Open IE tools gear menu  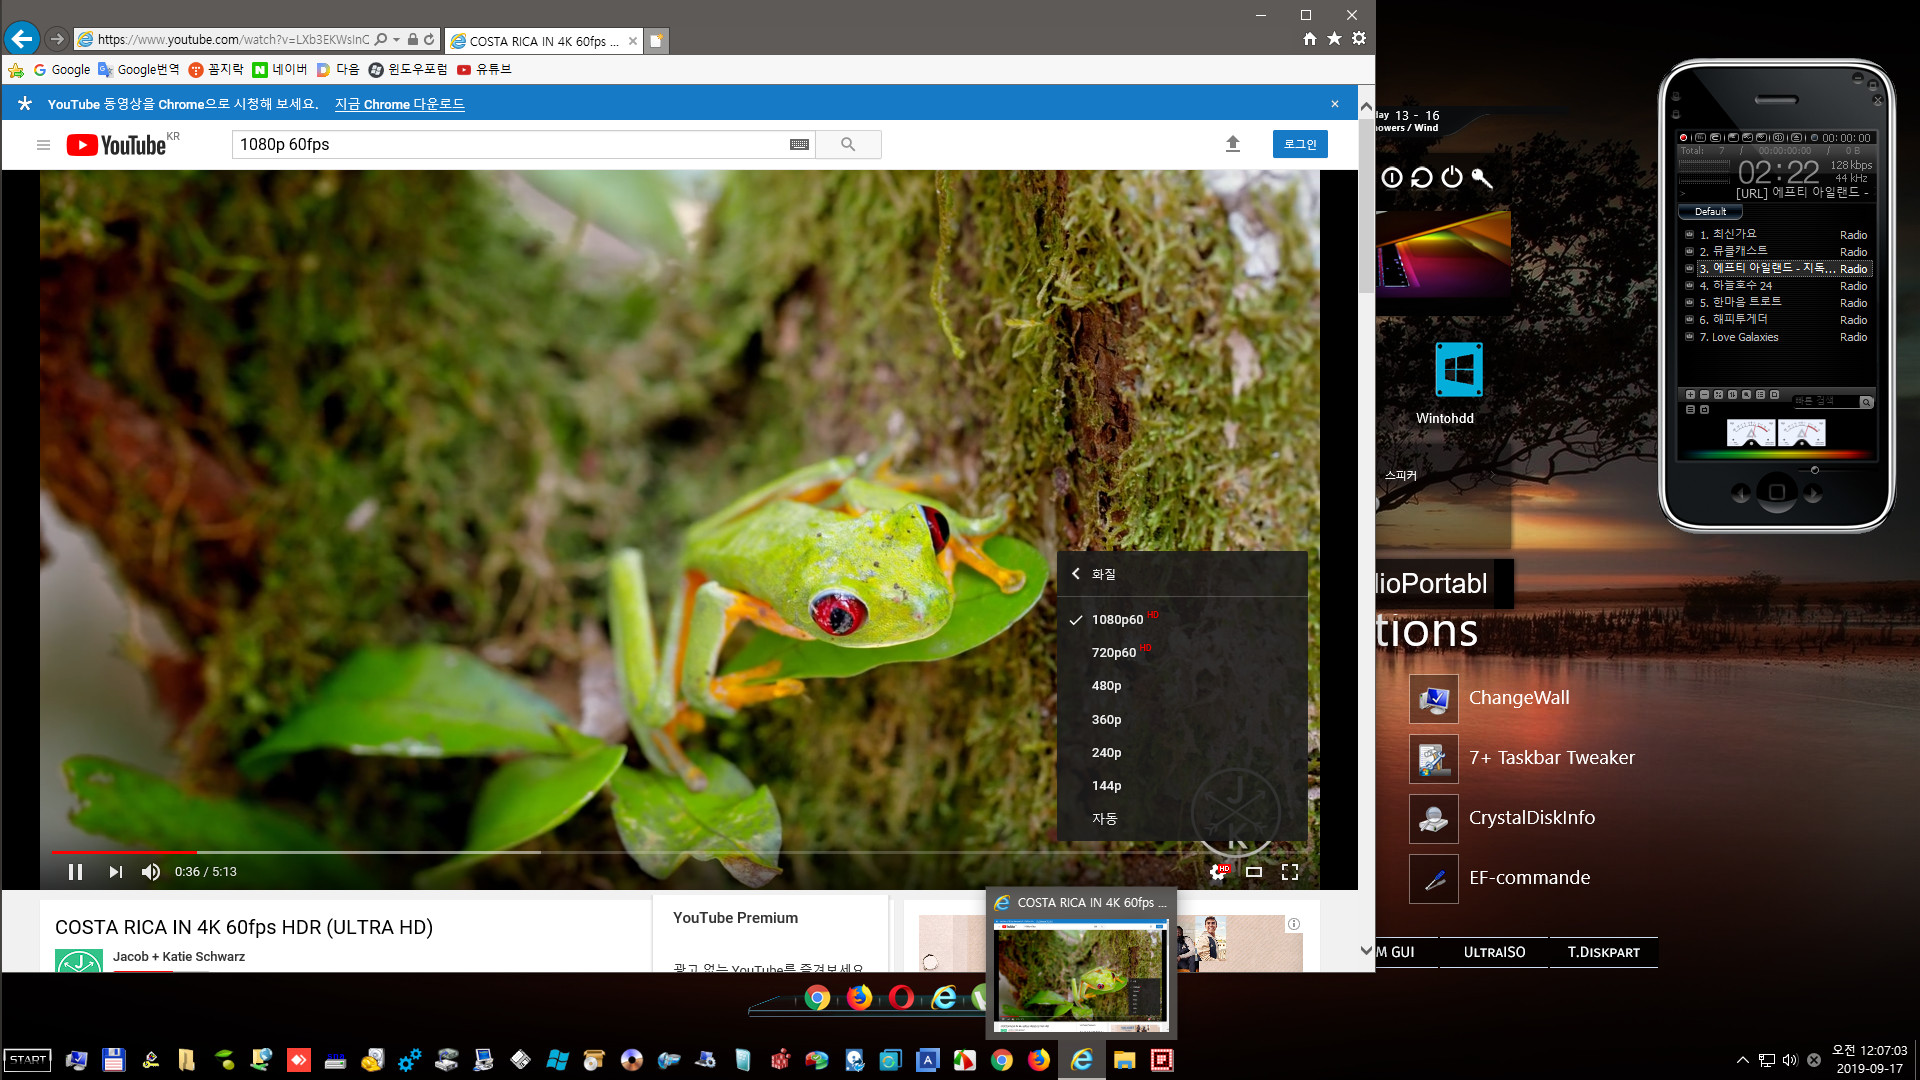[1359, 39]
